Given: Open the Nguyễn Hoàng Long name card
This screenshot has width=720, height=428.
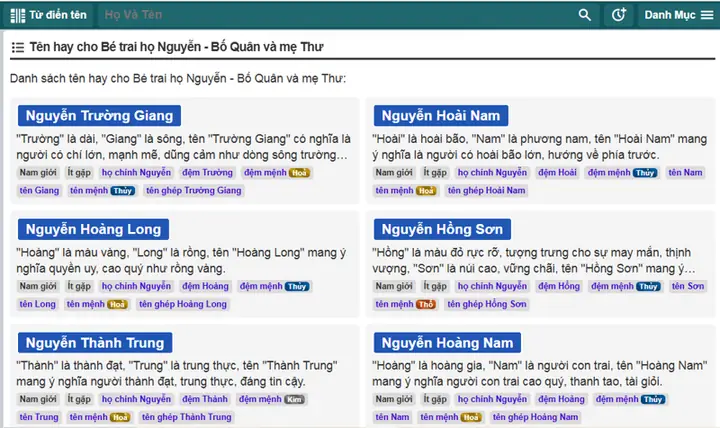Looking at the screenshot, I should pos(93,229).
